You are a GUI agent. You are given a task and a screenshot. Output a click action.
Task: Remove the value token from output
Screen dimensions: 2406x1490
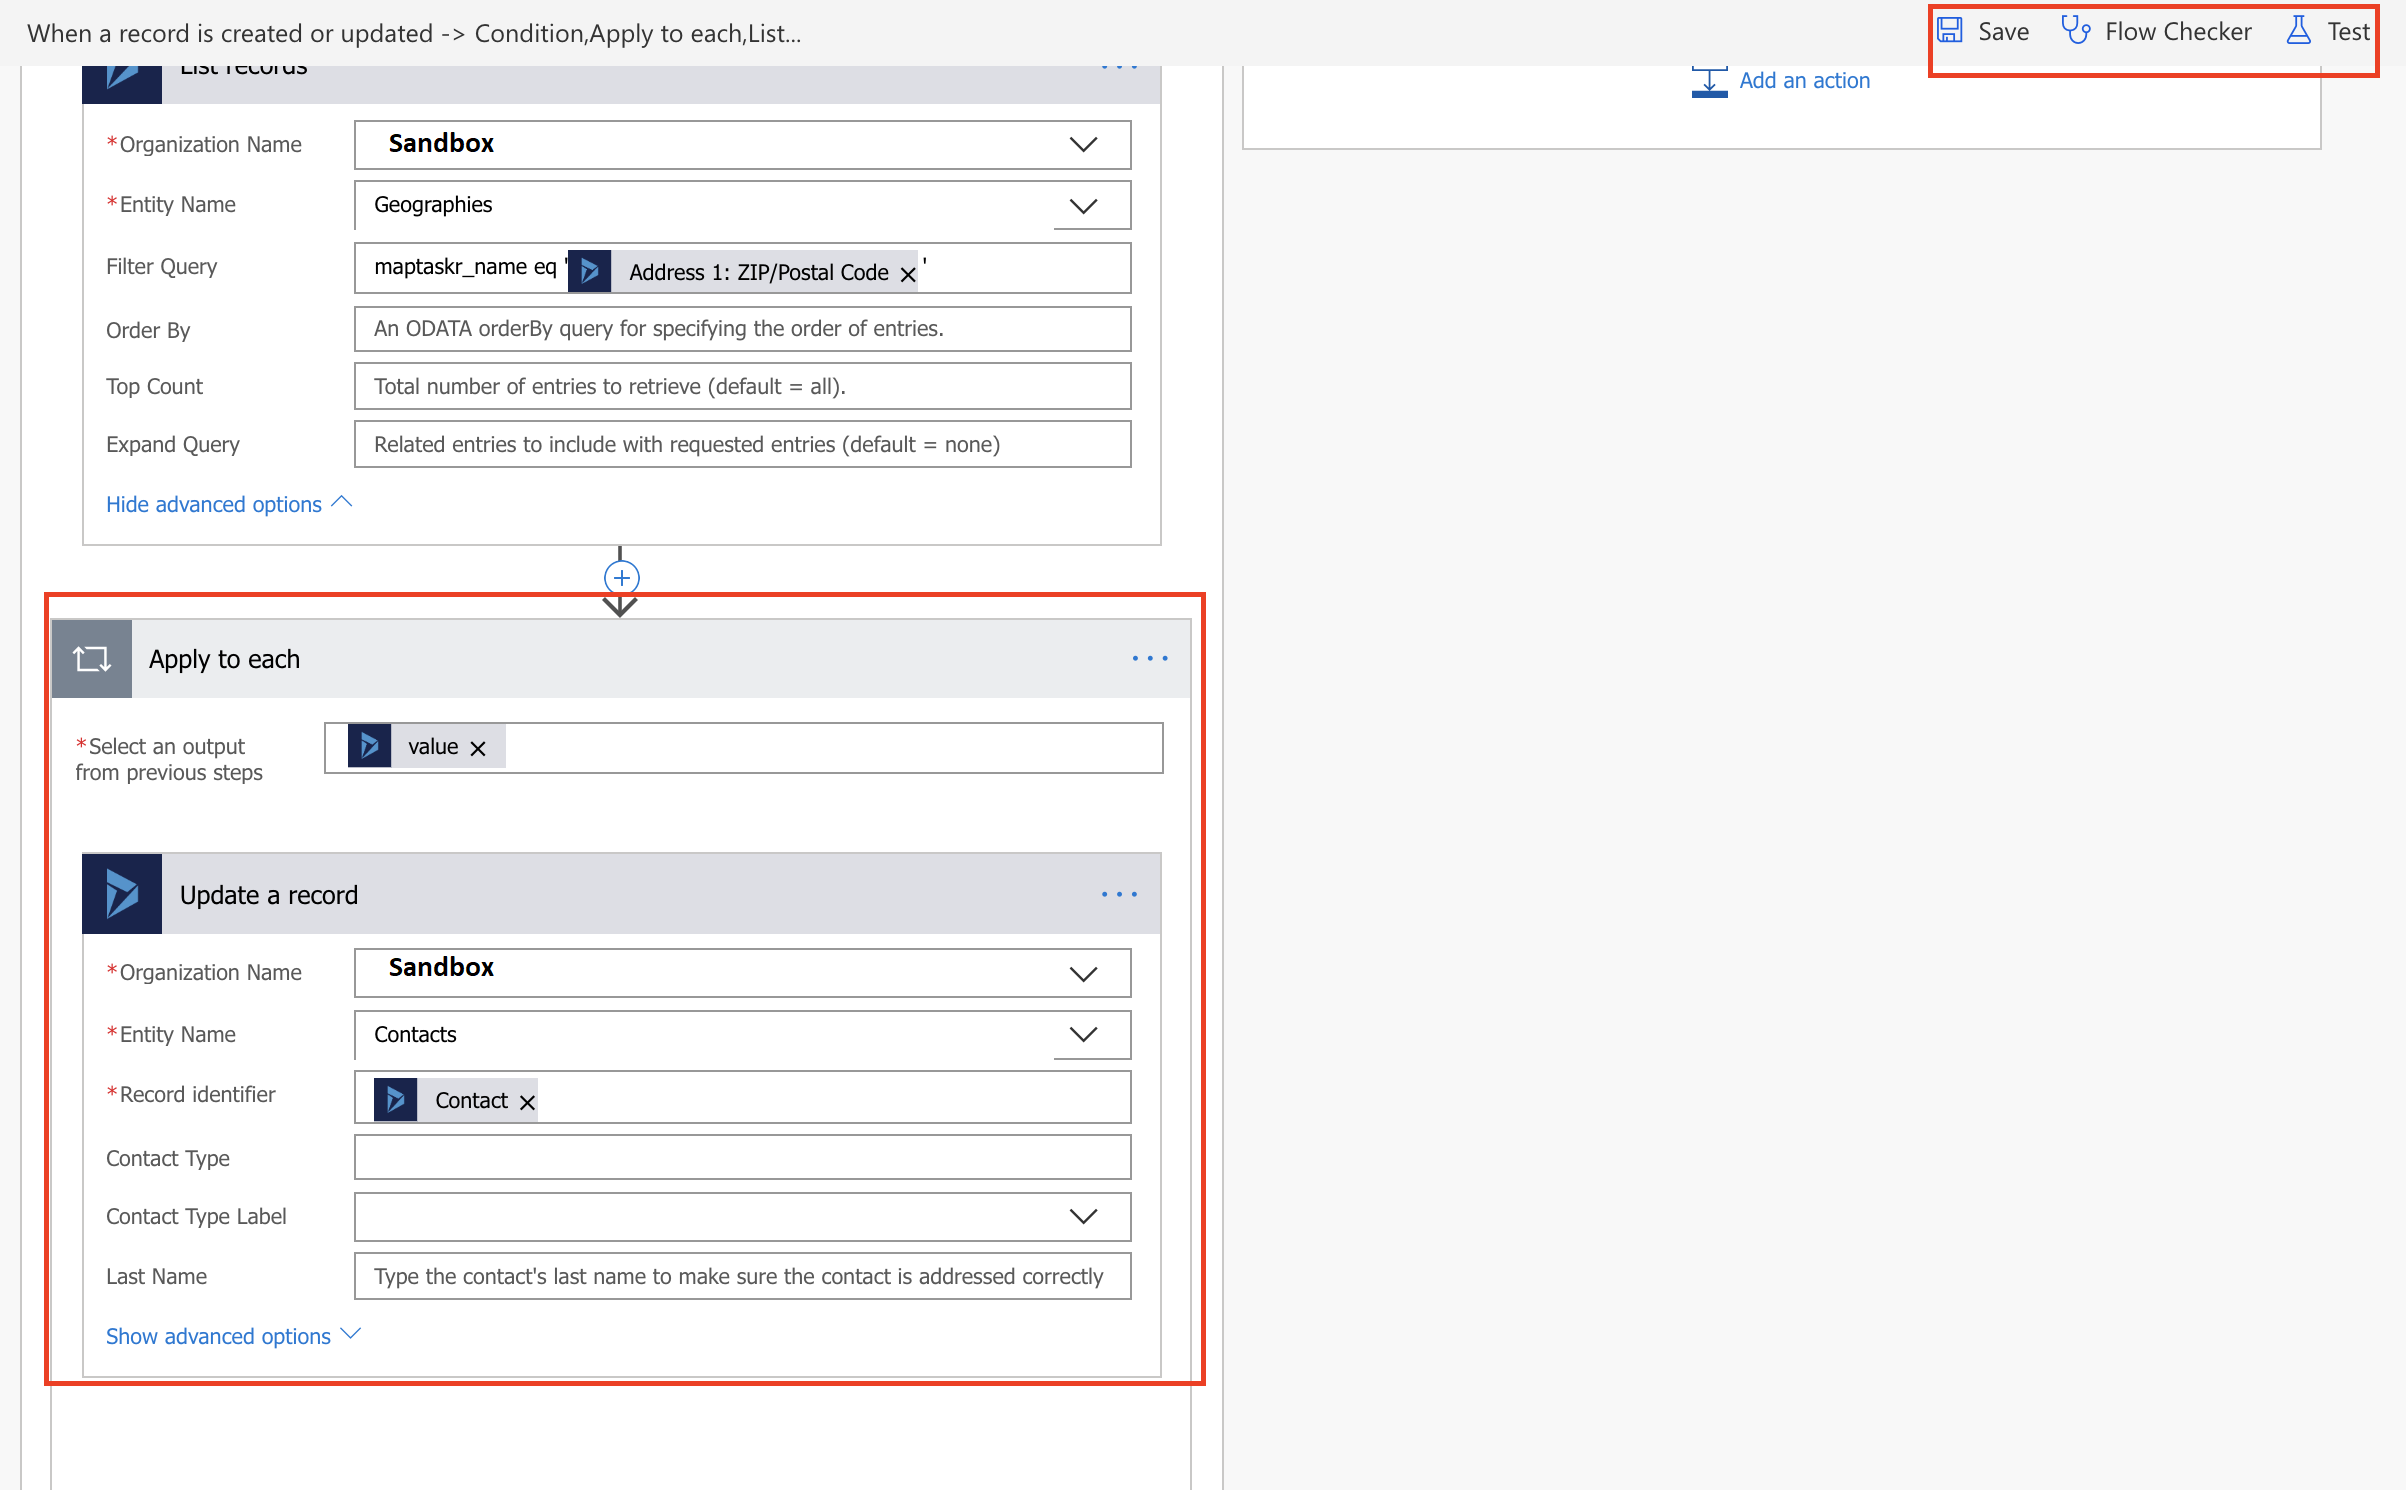[478, 748]
